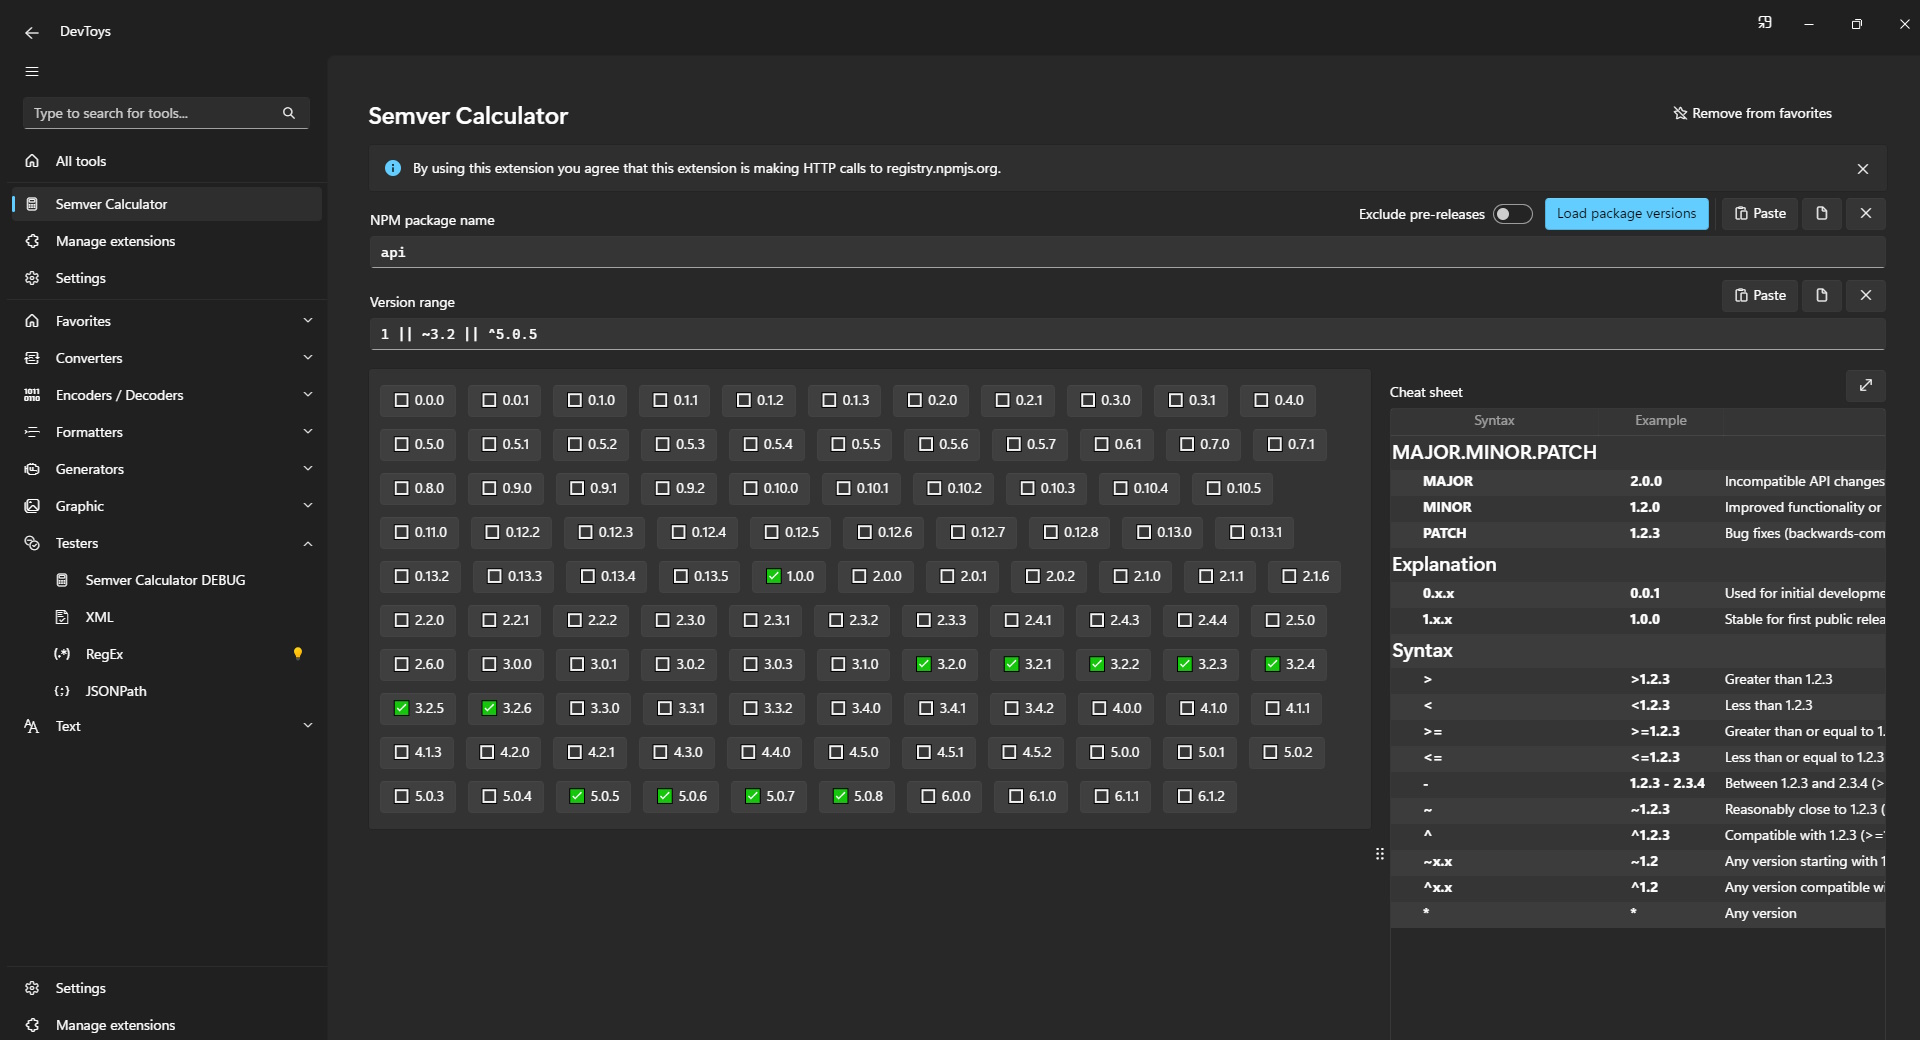Open Manage extensions at sidebar bottom
Viewport: 1920px width, 1040px height.
(x=166, y=1025)
